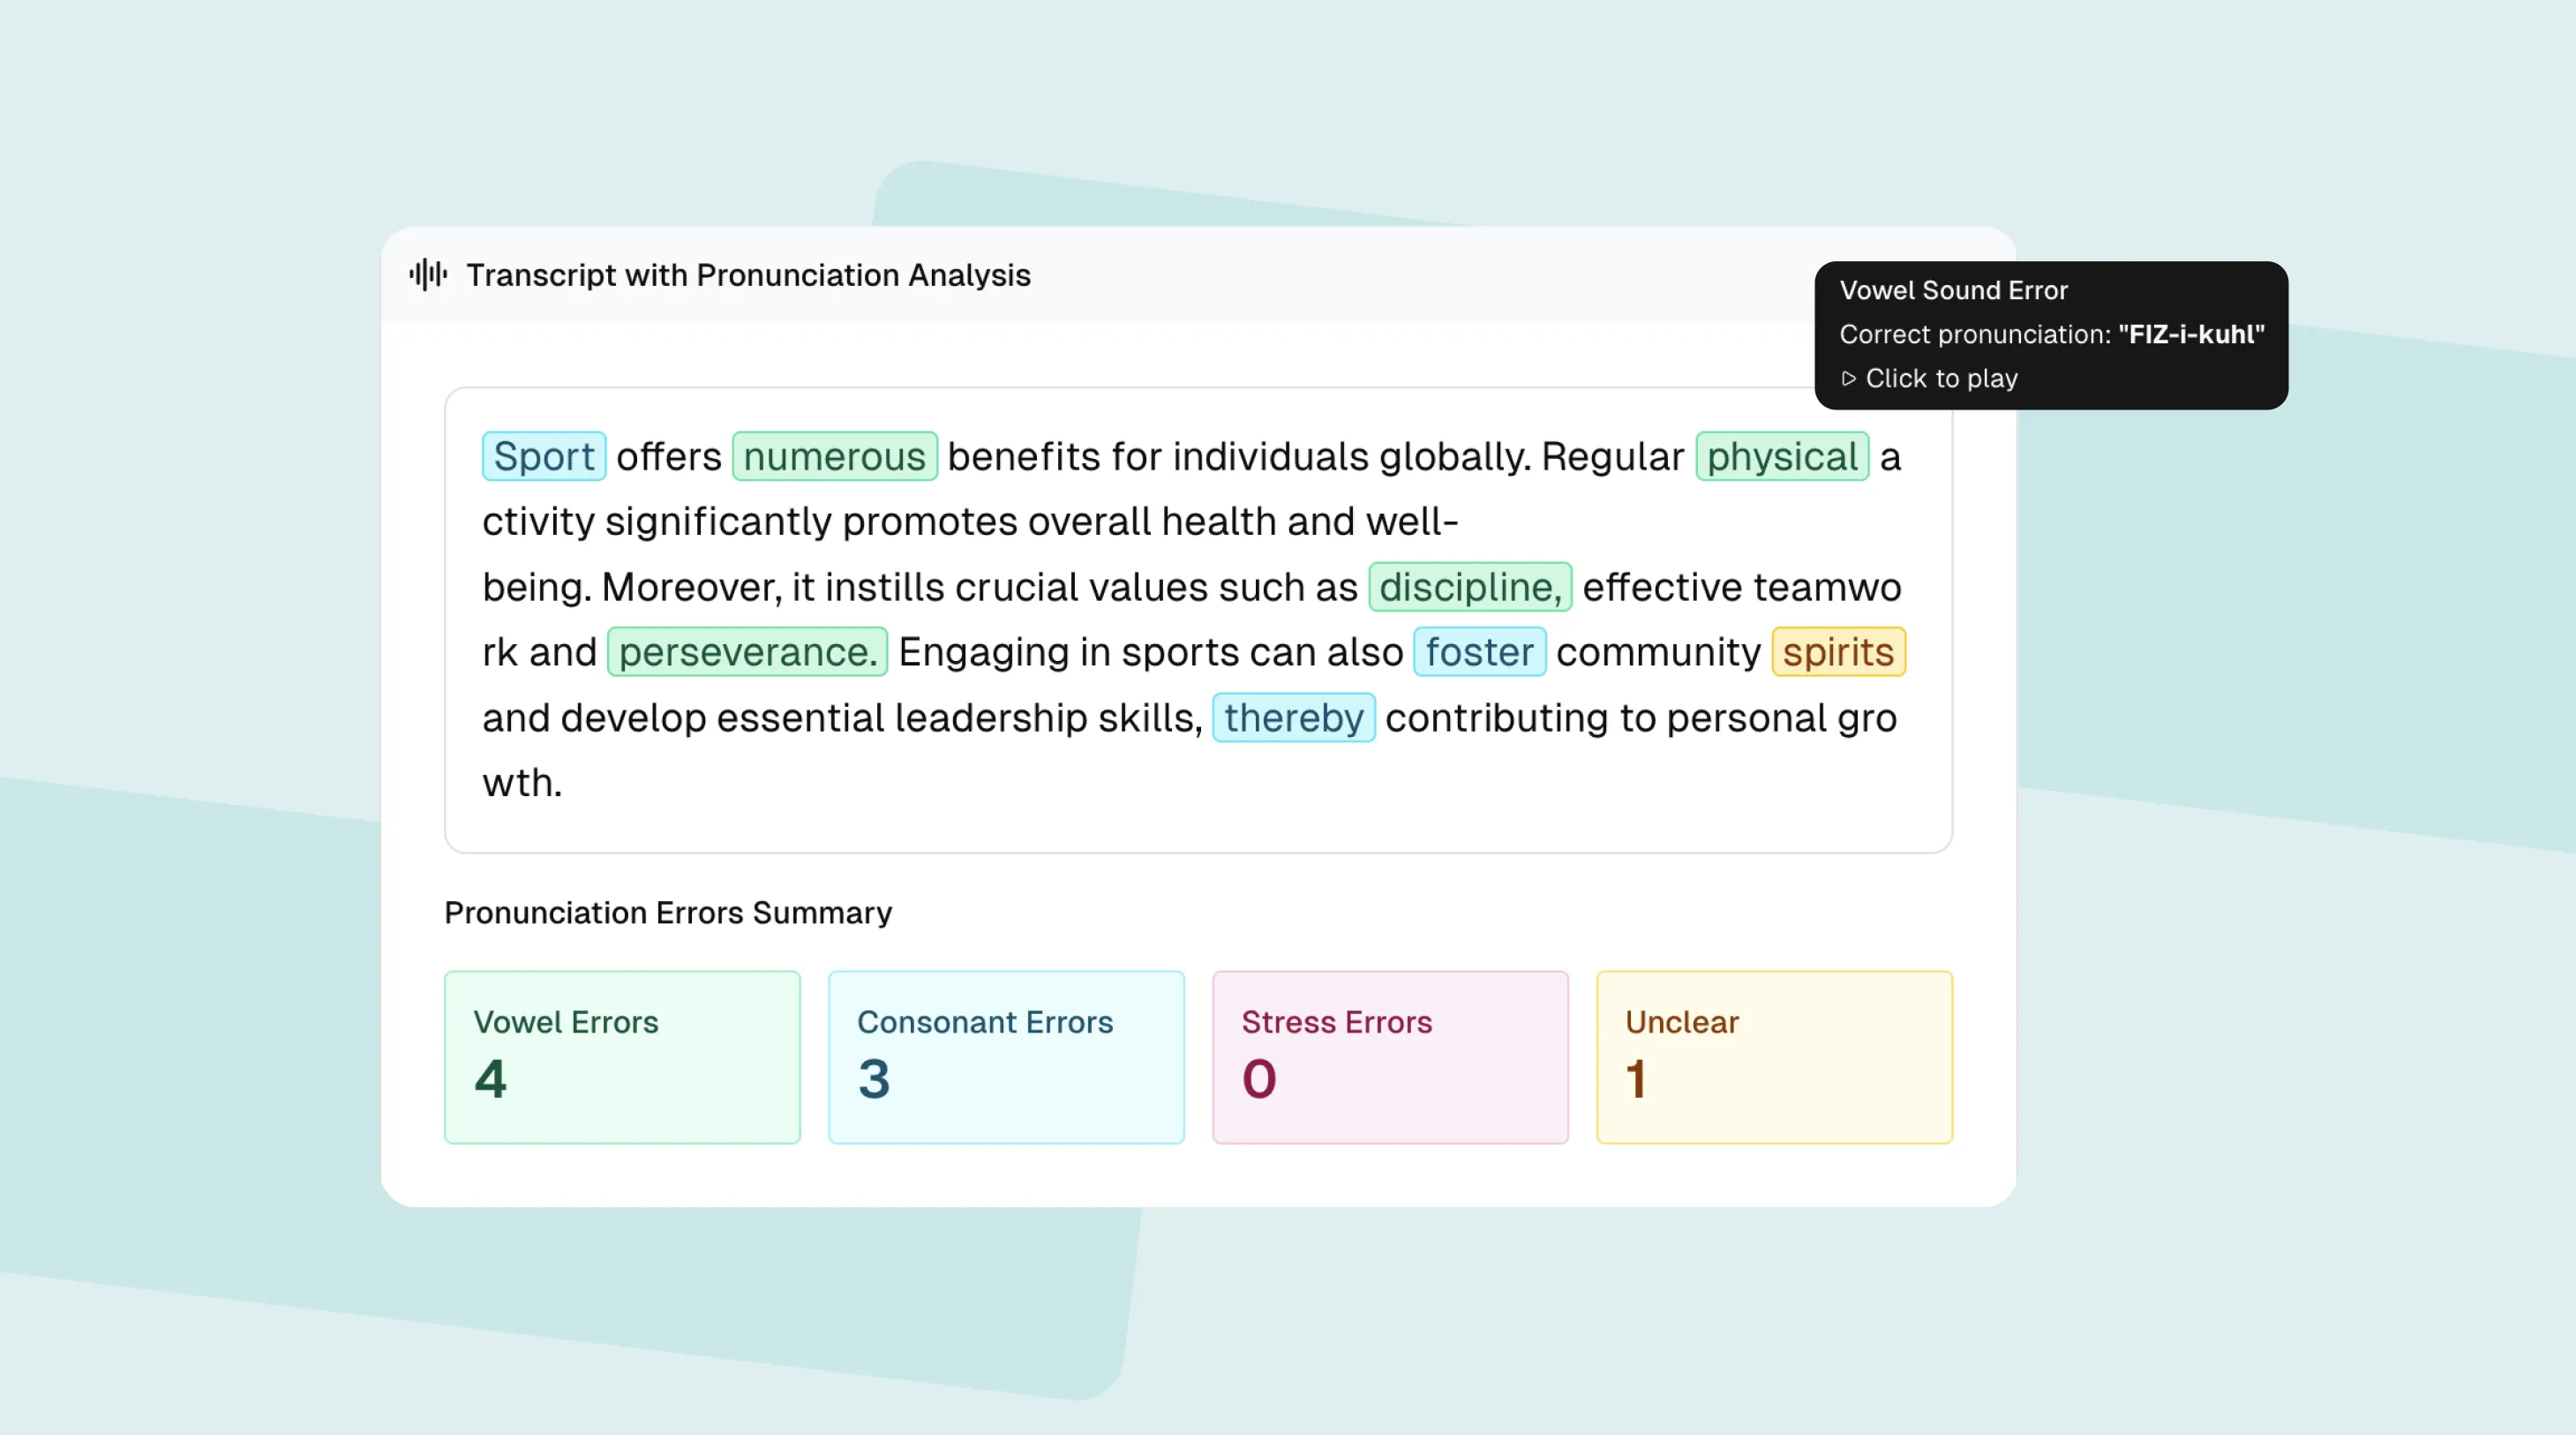Screen dimensions: 2576x1435
Task: Select the blue-highlighted word "foster"
Action: [1479, 651]
